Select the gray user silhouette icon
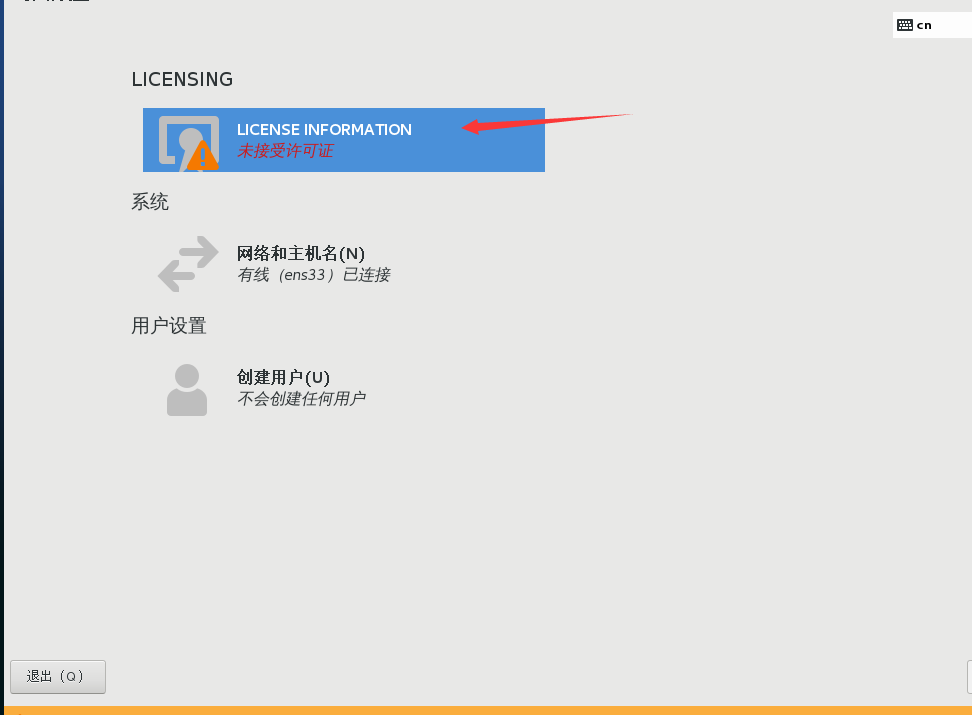The height and width of the screenshot is (715, 972). pos(187,389)
